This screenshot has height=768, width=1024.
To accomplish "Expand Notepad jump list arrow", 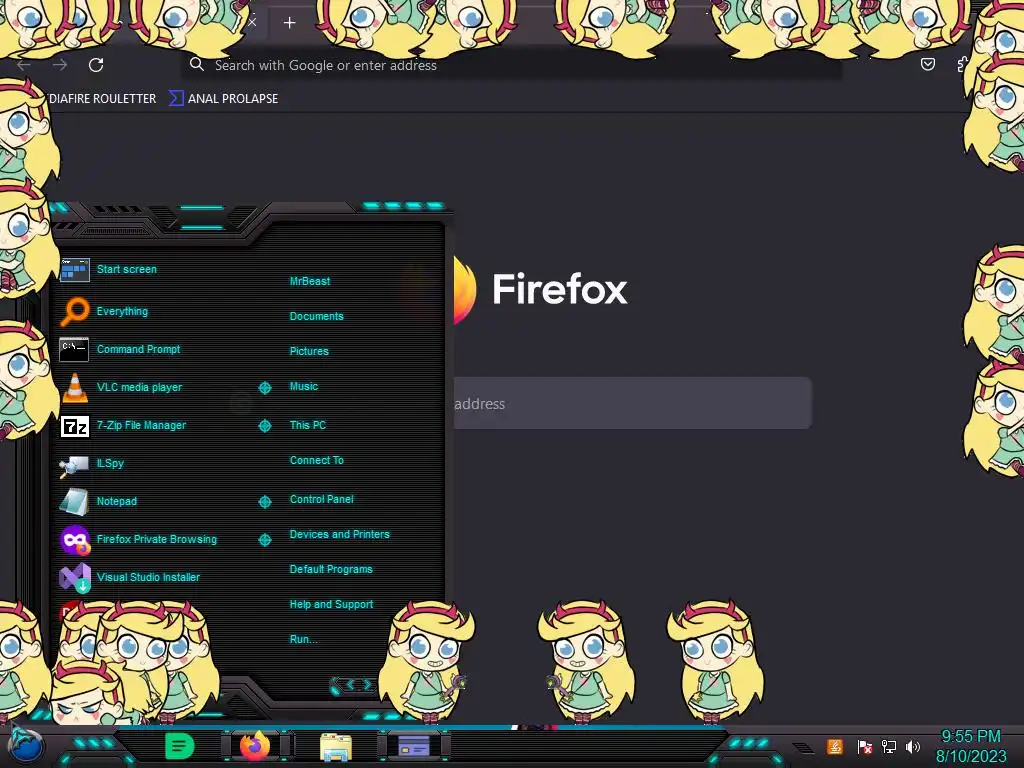I will click(x=265, y=502).
